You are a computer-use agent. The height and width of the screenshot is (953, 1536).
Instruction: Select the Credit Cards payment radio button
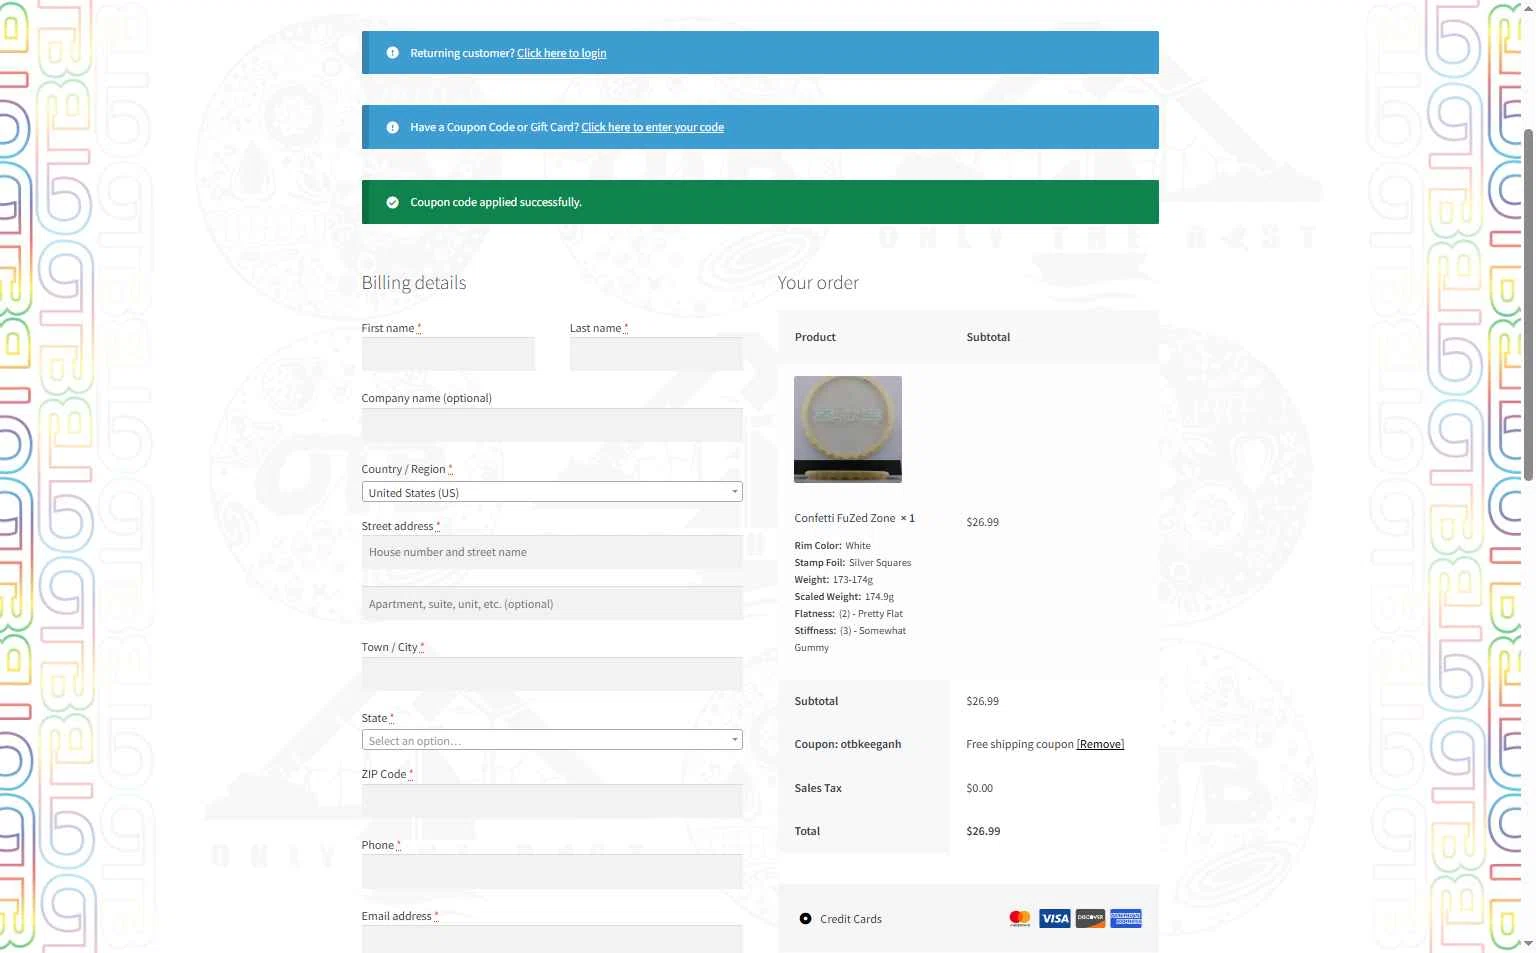pos(805,918)
